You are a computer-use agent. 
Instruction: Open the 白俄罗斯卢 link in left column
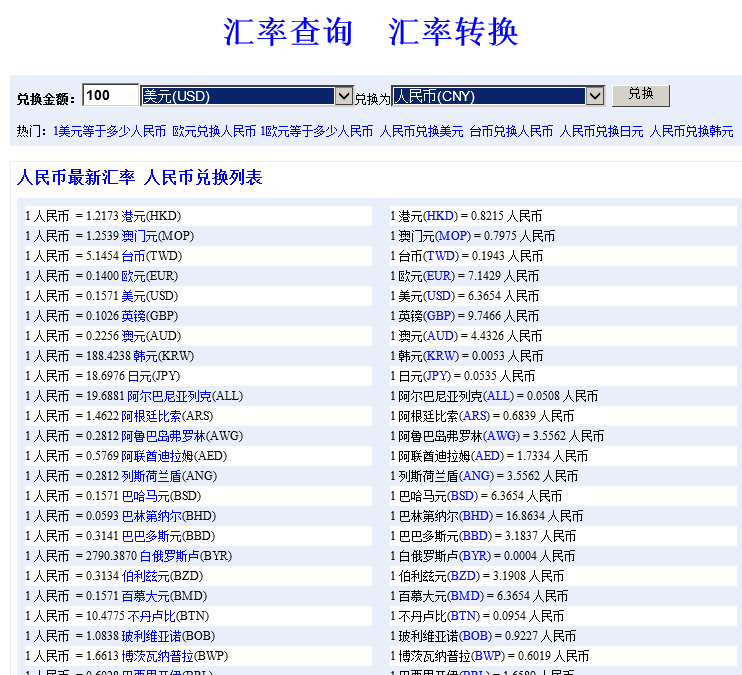(x=169, y=556)
